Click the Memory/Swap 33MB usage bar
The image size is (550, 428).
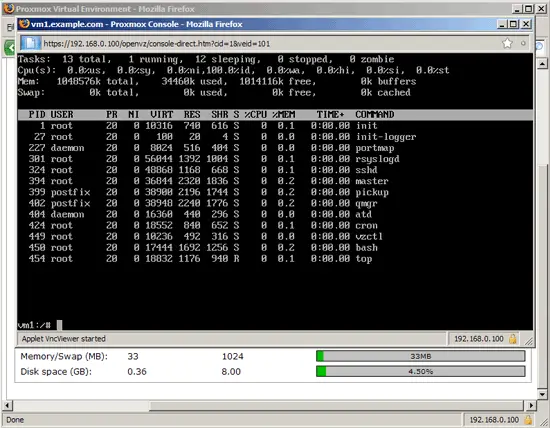pyautogui.click(x=421, y=356)
